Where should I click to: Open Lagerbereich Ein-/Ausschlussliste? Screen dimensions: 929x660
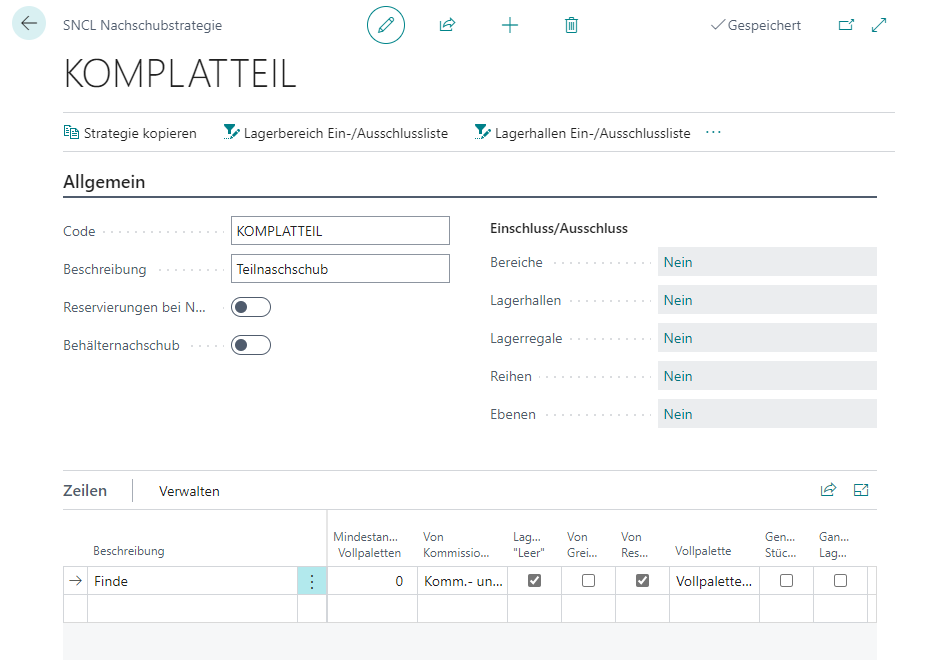[335, 133]
